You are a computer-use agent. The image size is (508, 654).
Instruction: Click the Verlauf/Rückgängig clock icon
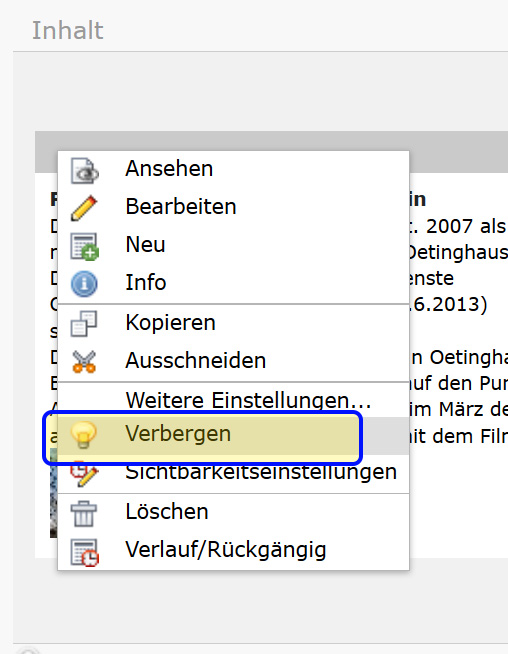pos(85,553)
